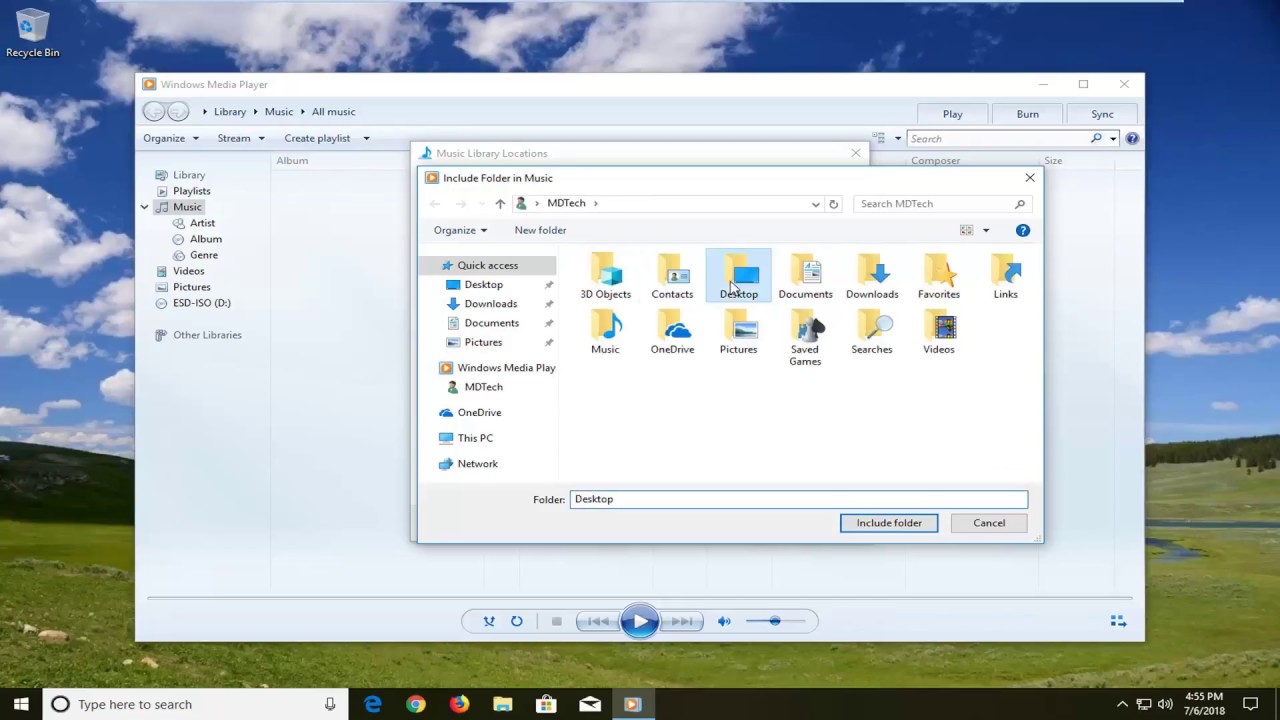
Task: Select Desktop under Quick access
Action: [483, 285]
